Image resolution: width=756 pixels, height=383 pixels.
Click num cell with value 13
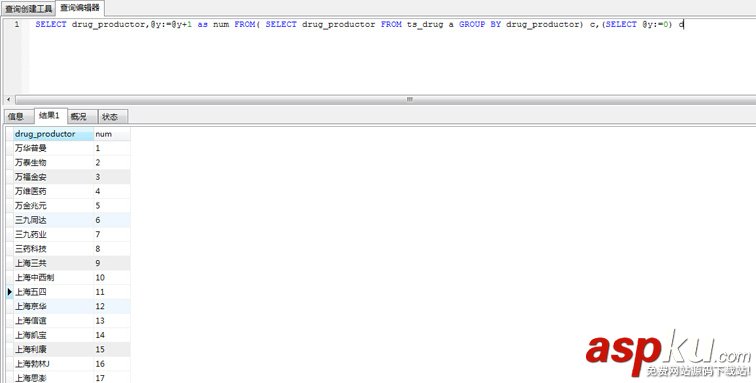112,320
